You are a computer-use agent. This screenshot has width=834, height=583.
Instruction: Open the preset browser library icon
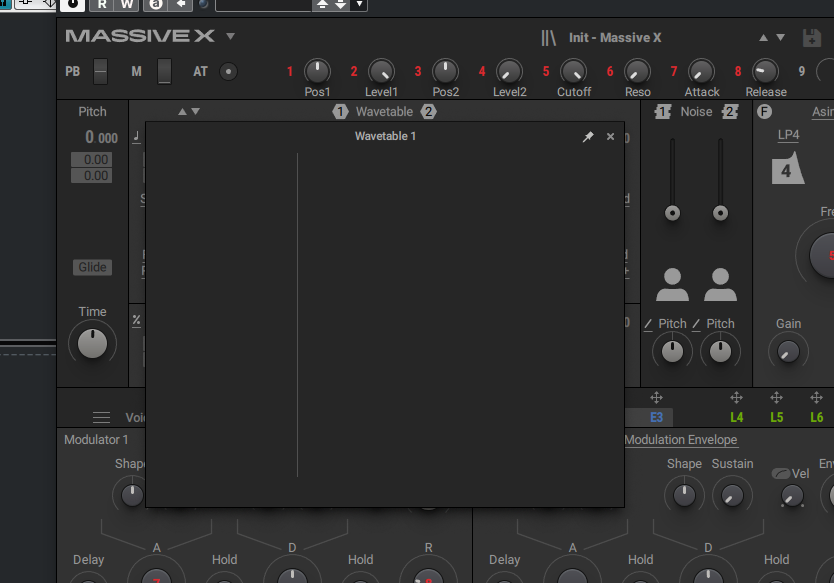548,38
